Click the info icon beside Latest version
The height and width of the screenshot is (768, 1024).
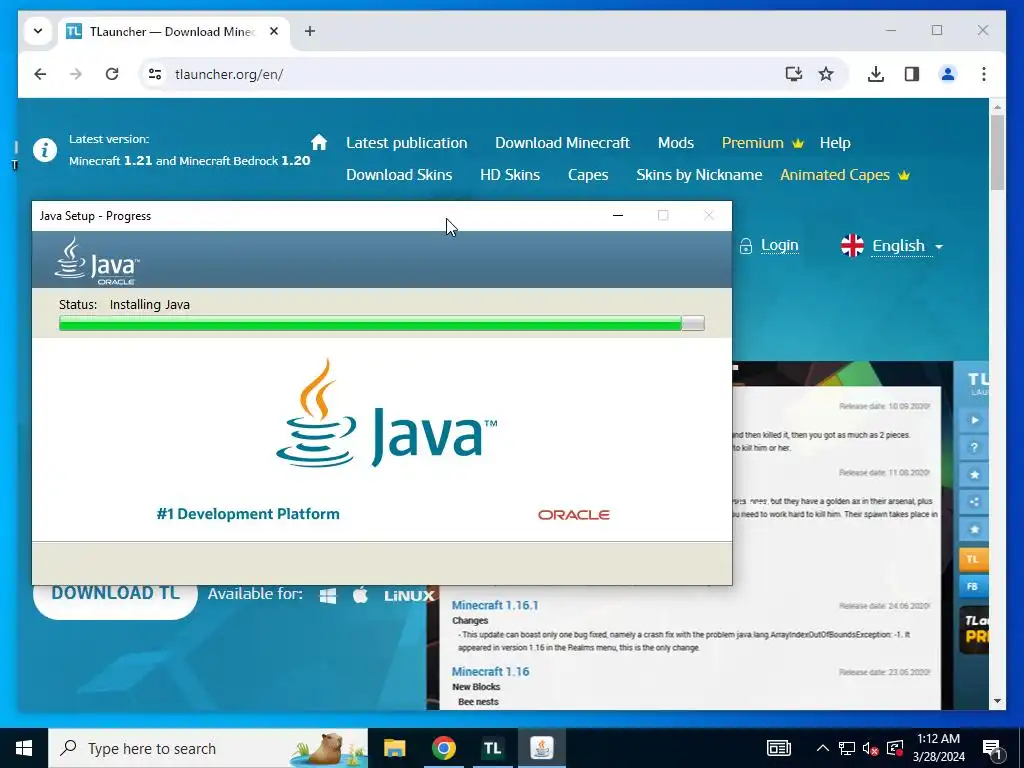45,151
